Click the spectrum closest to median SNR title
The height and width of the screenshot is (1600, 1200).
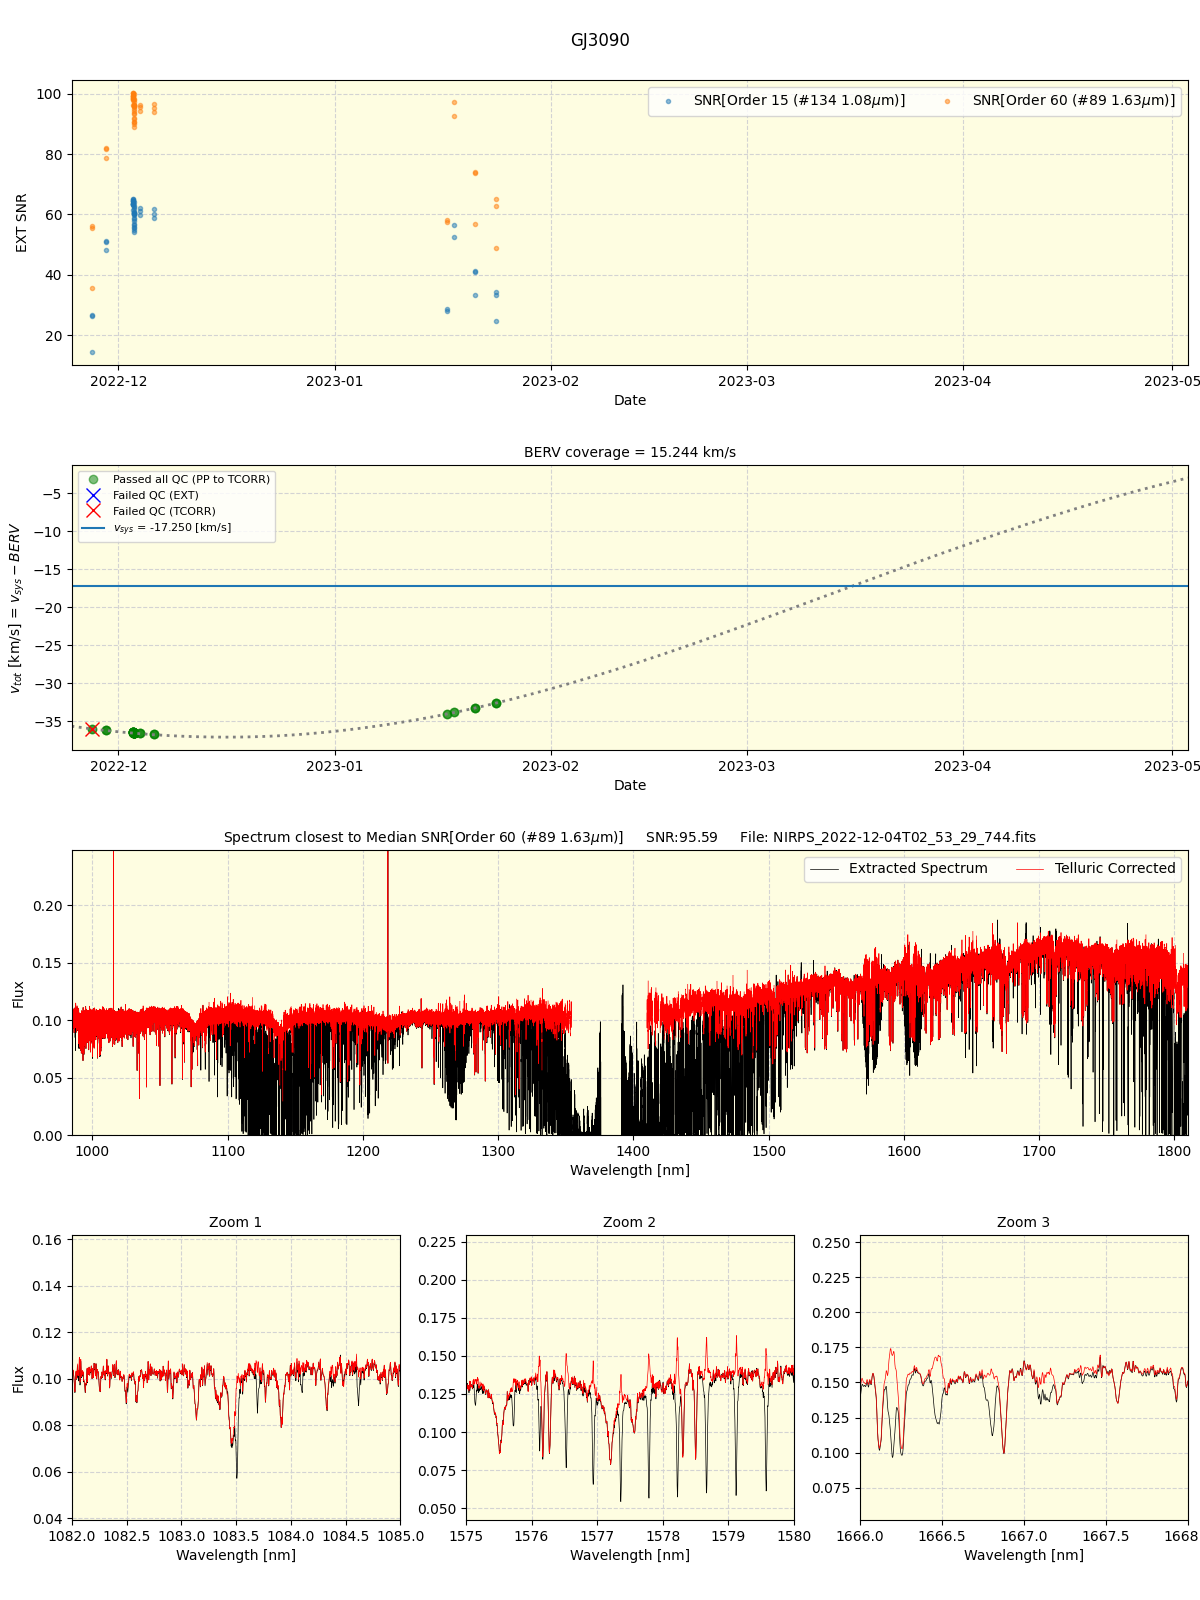[630, 838]
